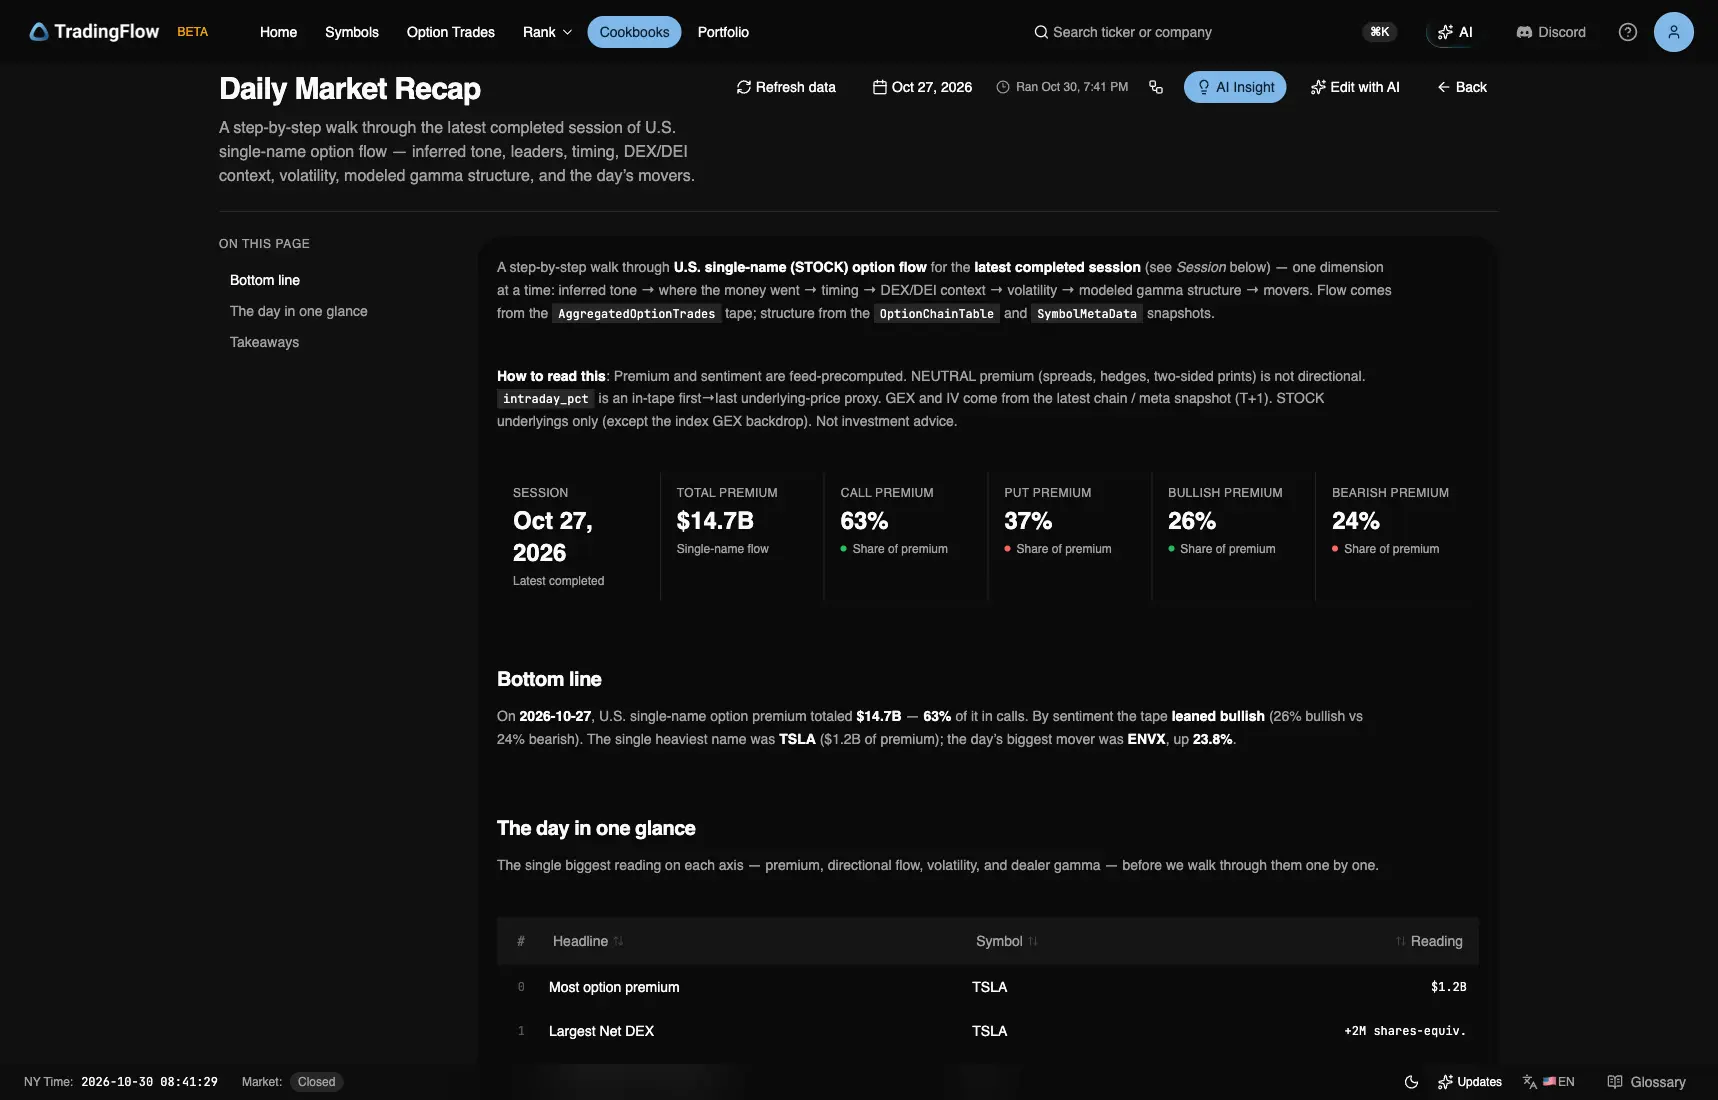Jump to Takeaways section link
The image size is (1718, 1100).
(265, 342)
